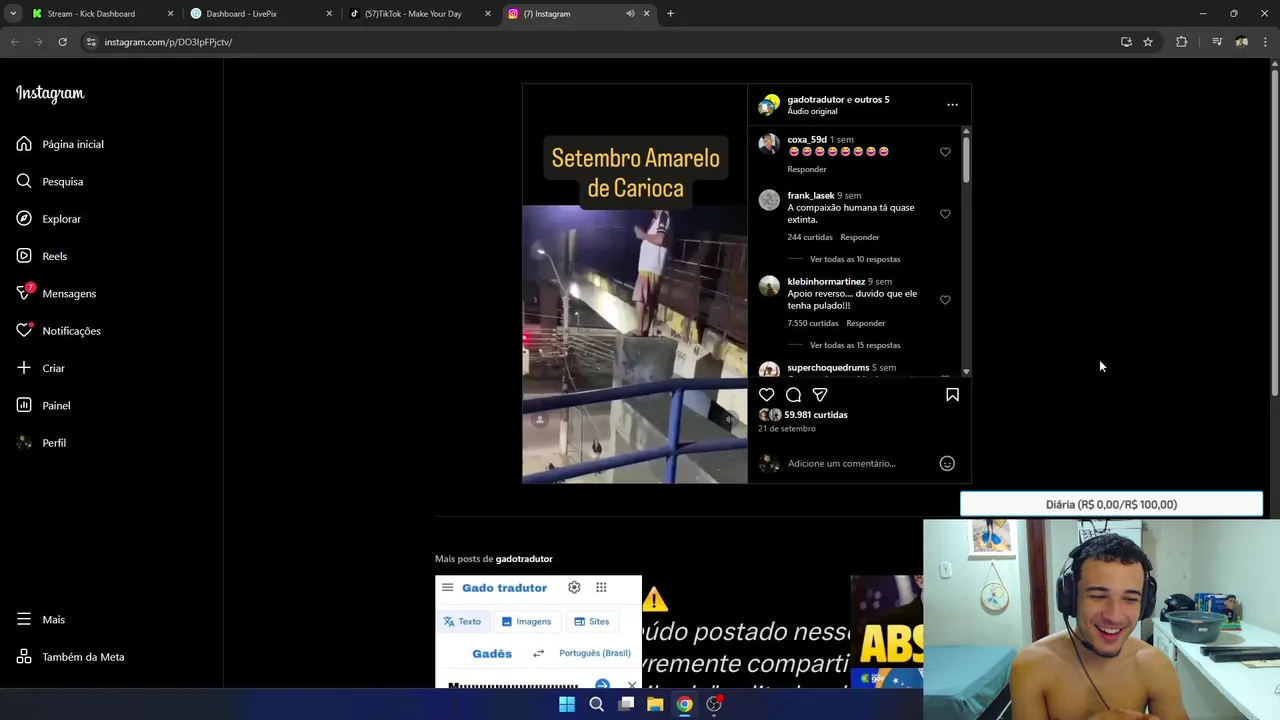Bookmark this page with star icon
Viewport: 1280px width, 720px height.
[1148, 42]
